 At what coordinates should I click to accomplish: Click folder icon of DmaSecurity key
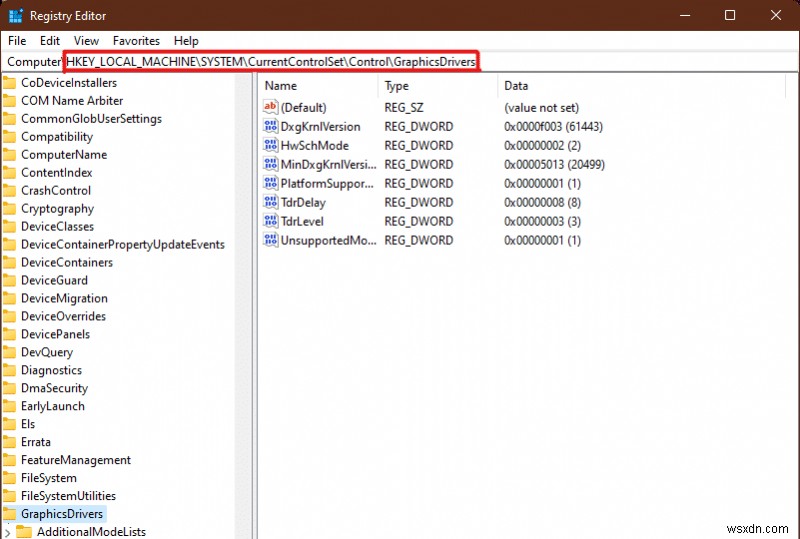(9, 388)
